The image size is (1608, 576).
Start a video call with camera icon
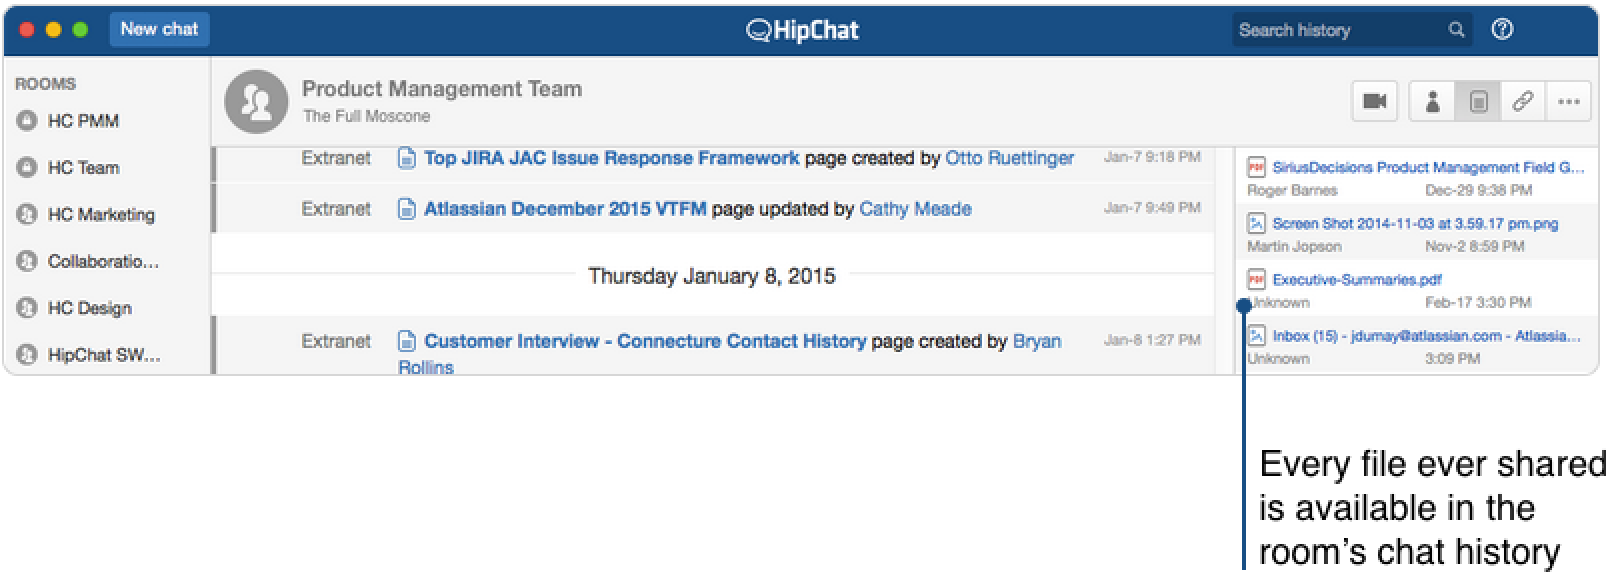tap(1375, 101)
